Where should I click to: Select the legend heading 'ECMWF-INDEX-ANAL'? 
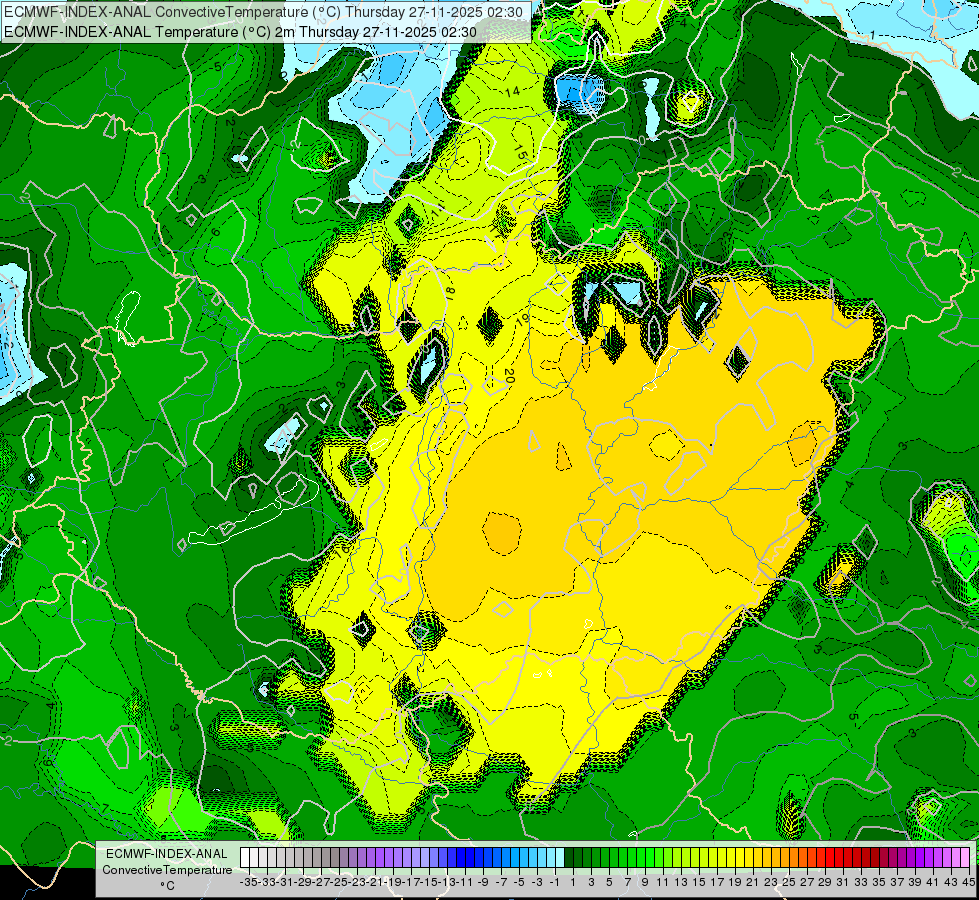[167, 854]
